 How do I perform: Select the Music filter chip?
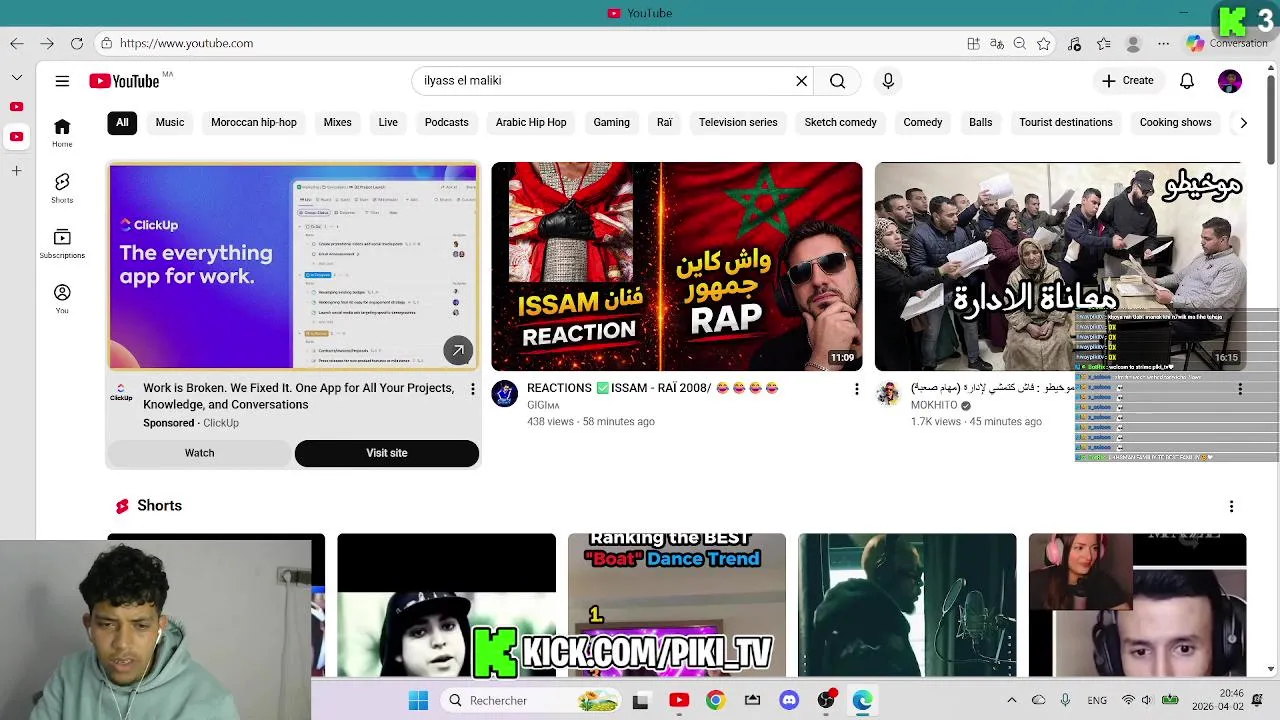pos(170,122)
